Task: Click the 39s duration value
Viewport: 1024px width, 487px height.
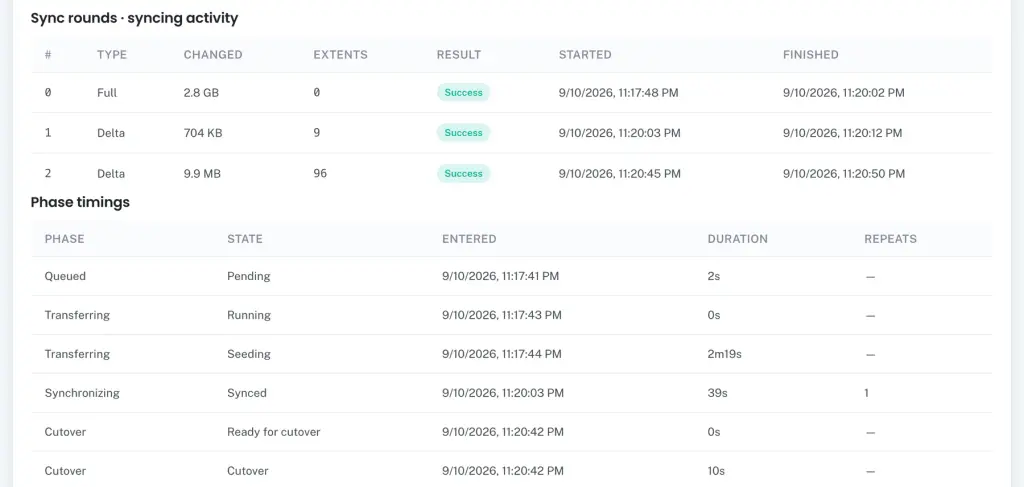Action: (x=718, y=393)
